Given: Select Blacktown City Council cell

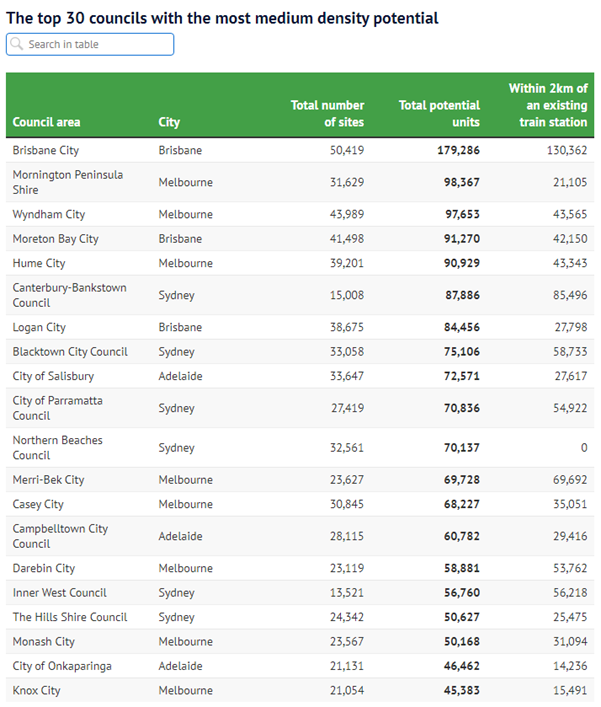Looking at the screenshot, I should coord(70,351).
